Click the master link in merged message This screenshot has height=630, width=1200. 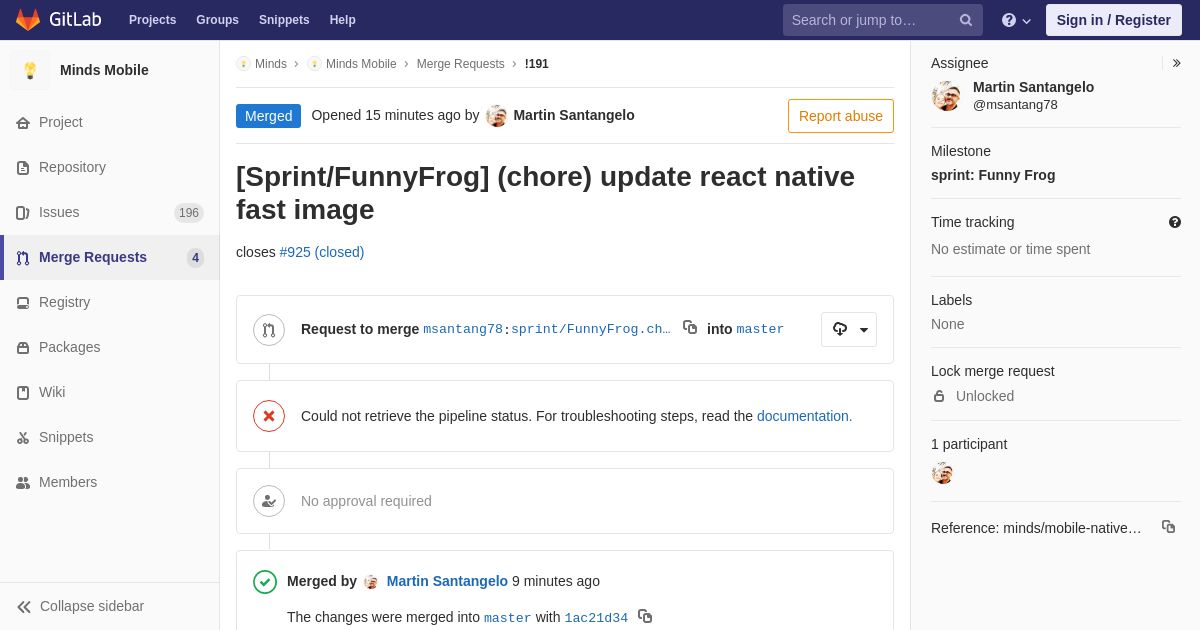tap(507, 618)
